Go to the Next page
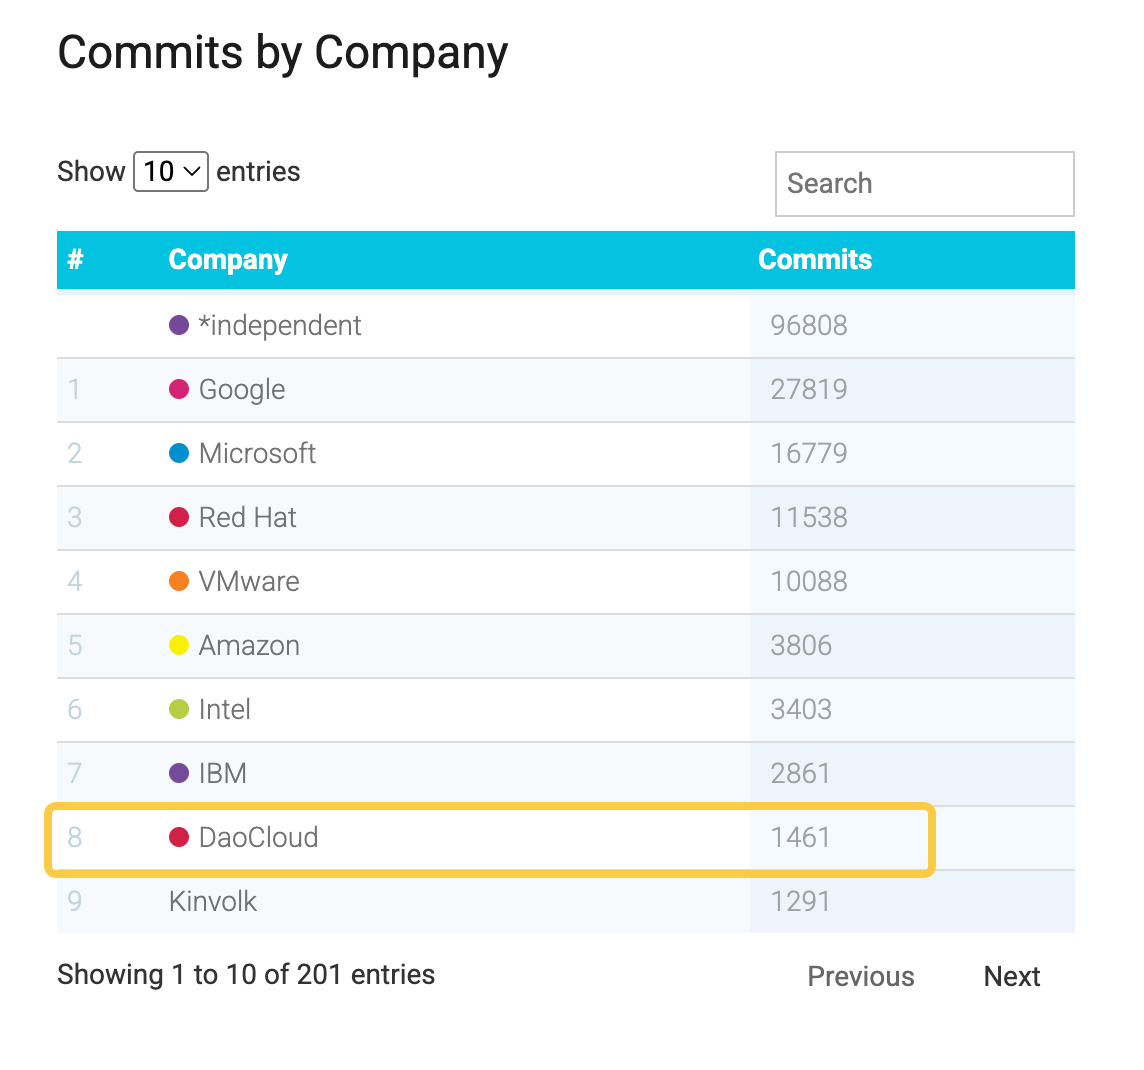1144x1070 pixels. coord(1012,976)
